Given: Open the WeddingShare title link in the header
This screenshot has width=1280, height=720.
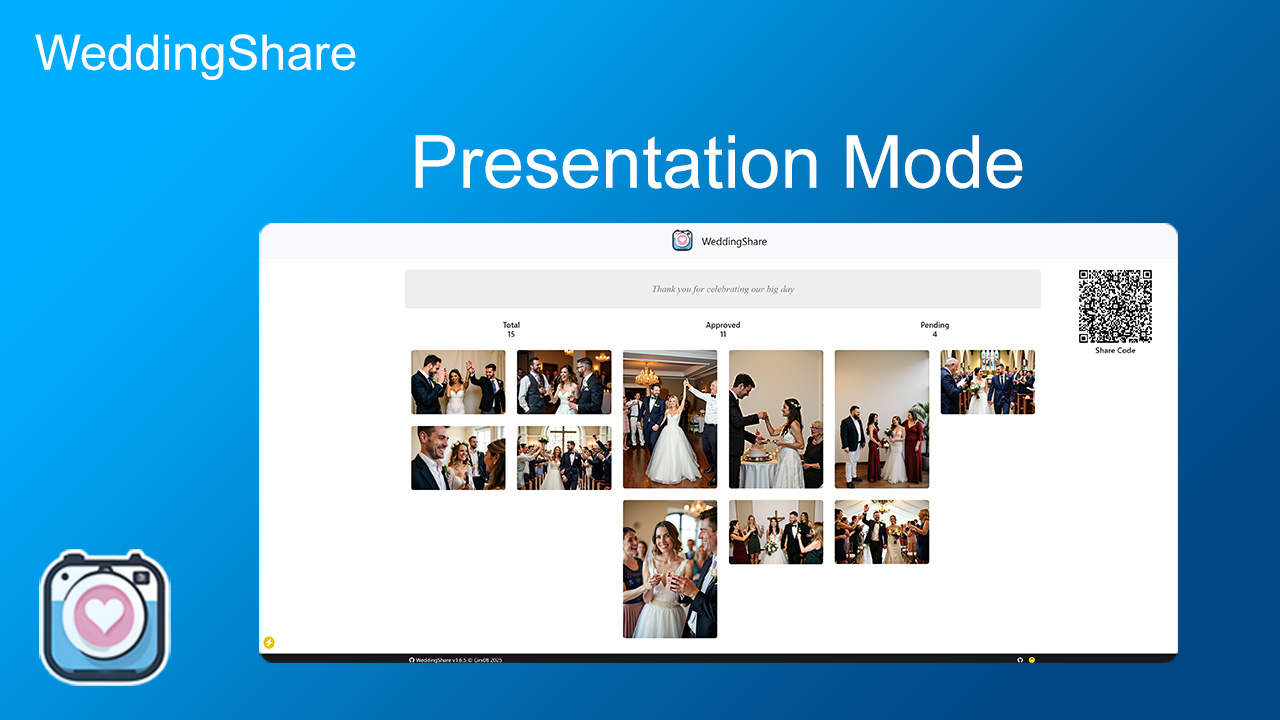Looking at the screenshot, I should (x=734, y=241).
